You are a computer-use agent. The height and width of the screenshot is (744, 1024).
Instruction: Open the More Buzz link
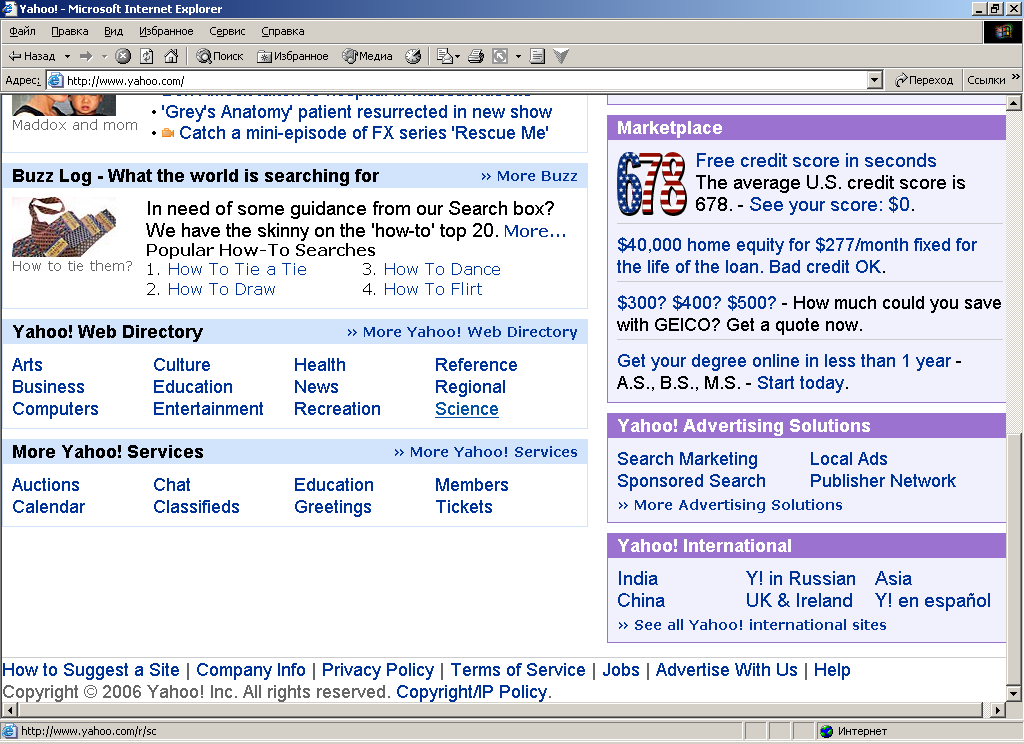click(529, 176)
